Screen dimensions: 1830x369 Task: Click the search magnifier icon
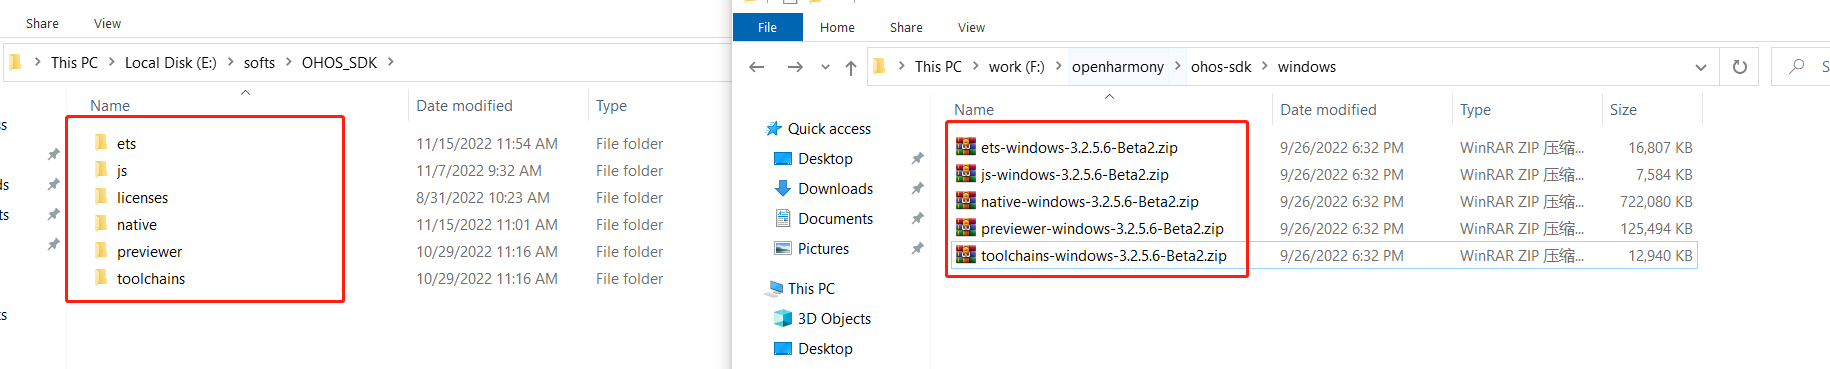(1797, 66)
